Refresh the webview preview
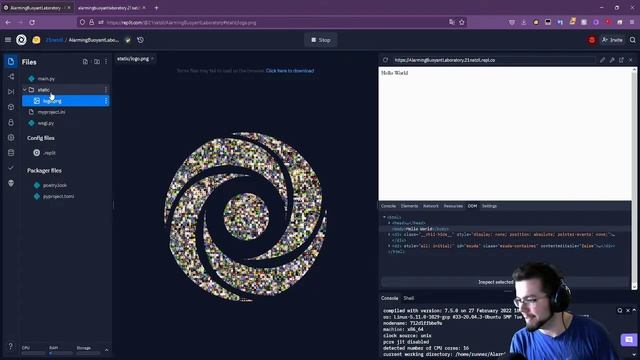This screenshot has width=640, height=360. pyautogui.click(x=385, y=60)
